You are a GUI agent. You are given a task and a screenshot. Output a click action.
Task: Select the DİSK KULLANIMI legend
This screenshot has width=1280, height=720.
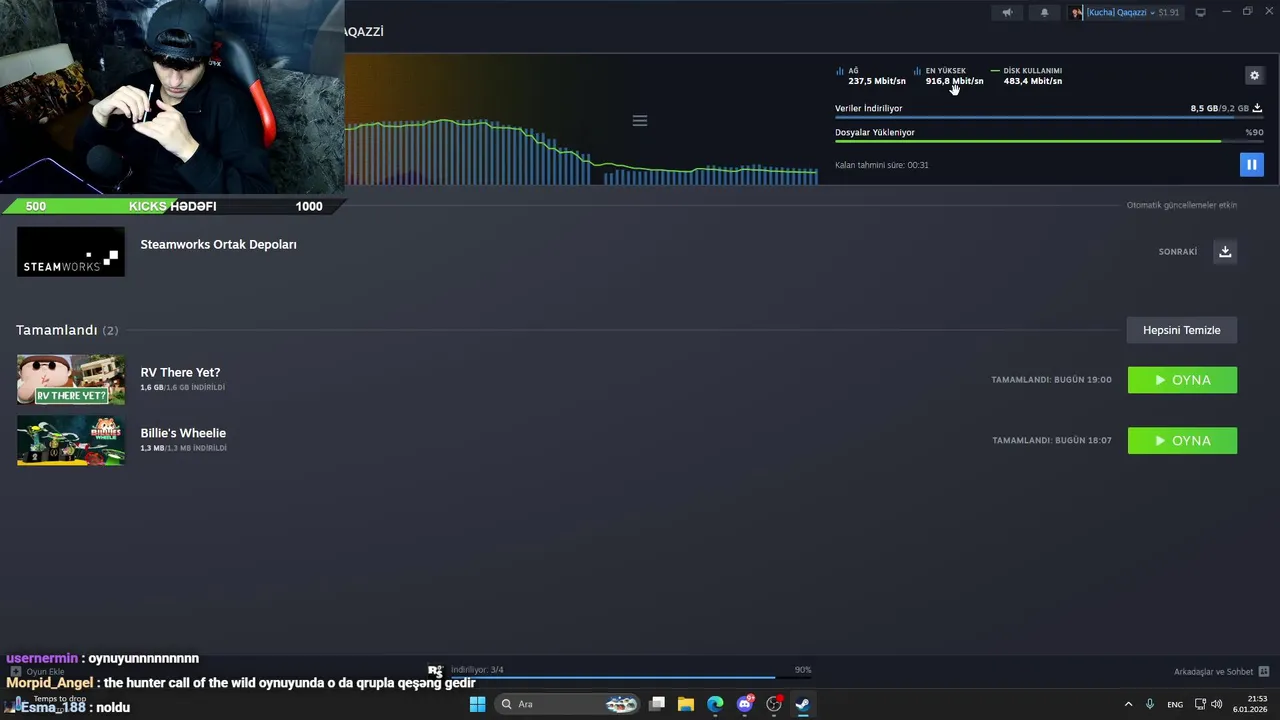pos(1026,76)
